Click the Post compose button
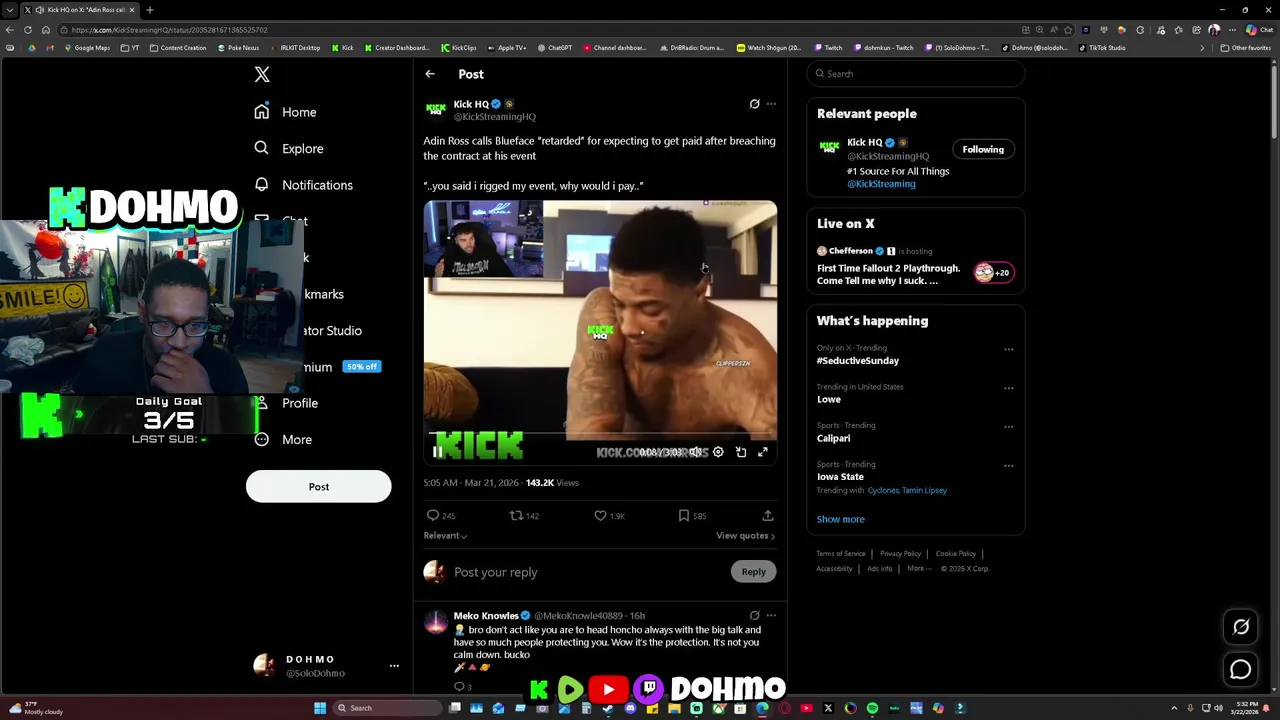 (318, 487)
